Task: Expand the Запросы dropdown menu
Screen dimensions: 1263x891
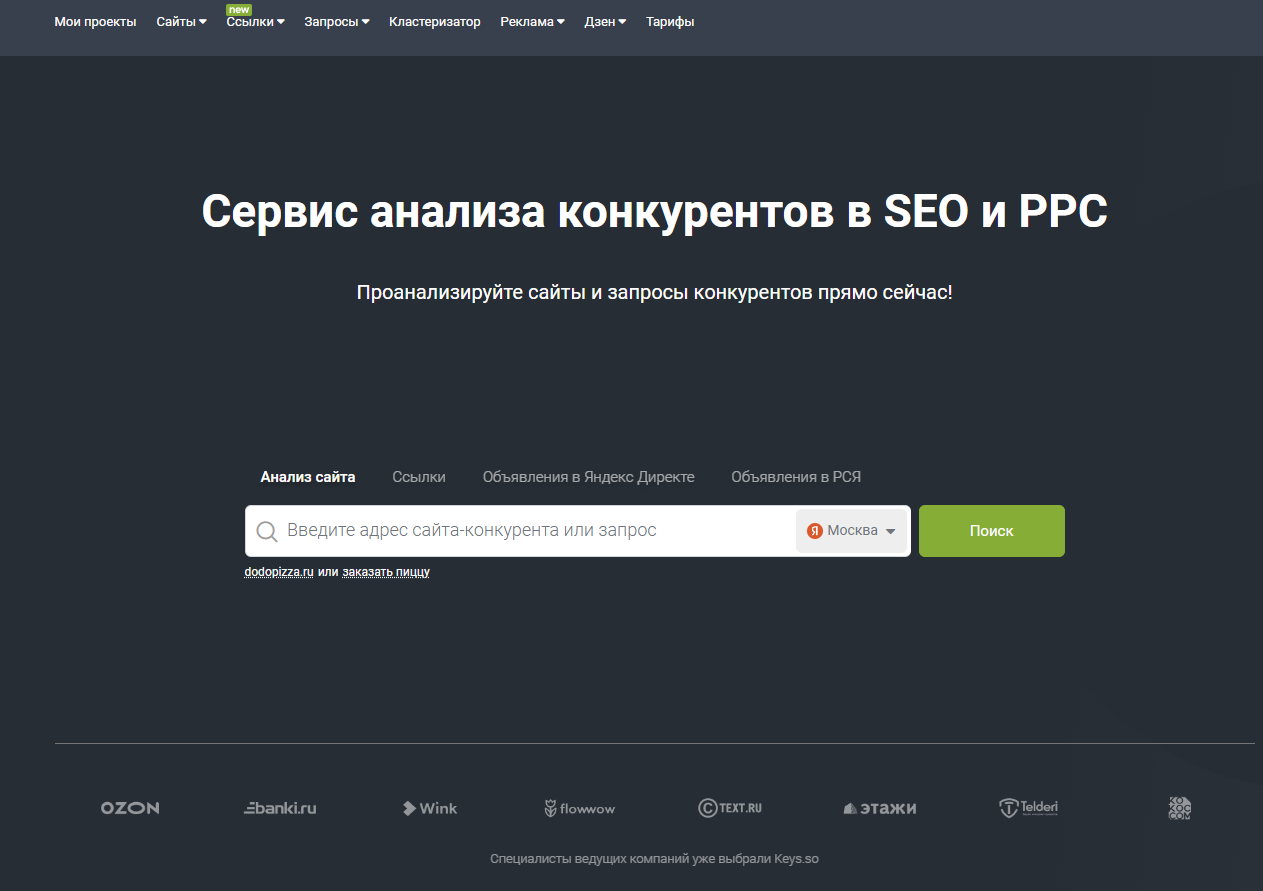Action: coord(336,22)
